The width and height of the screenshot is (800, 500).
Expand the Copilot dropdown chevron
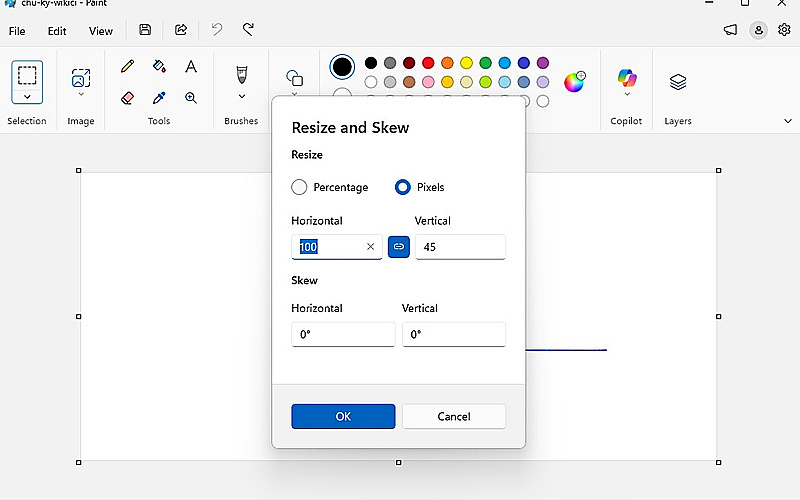click(x=627, y=94)
